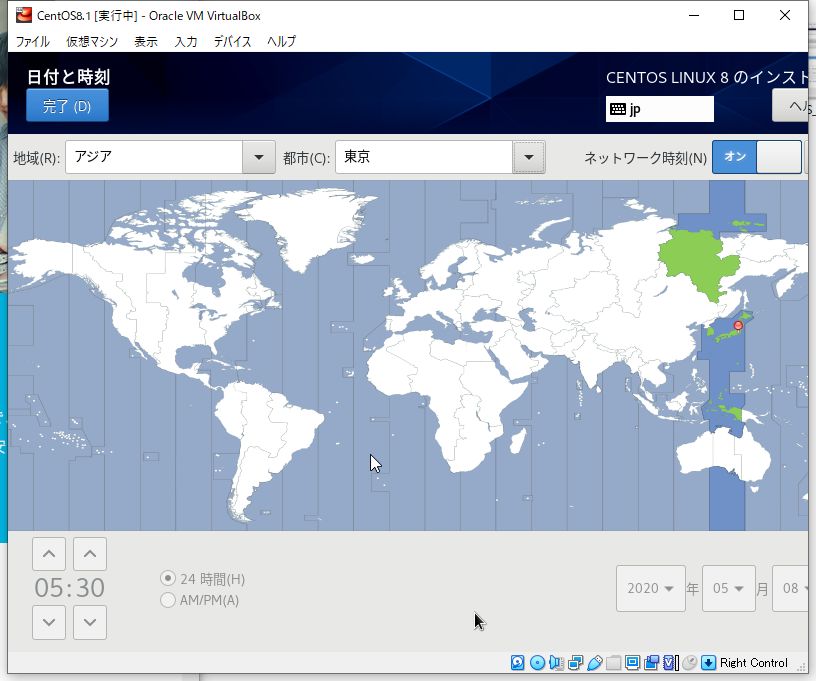Open the 仮想マシン menu
This screenshot has height=681, width=816.
pos(92,42)
